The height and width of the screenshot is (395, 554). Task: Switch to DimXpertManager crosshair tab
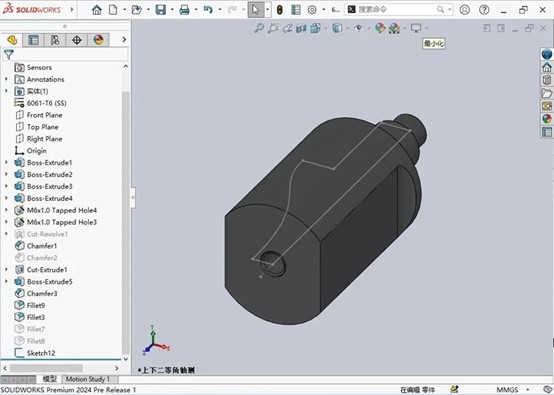click(x=77, y=40)
